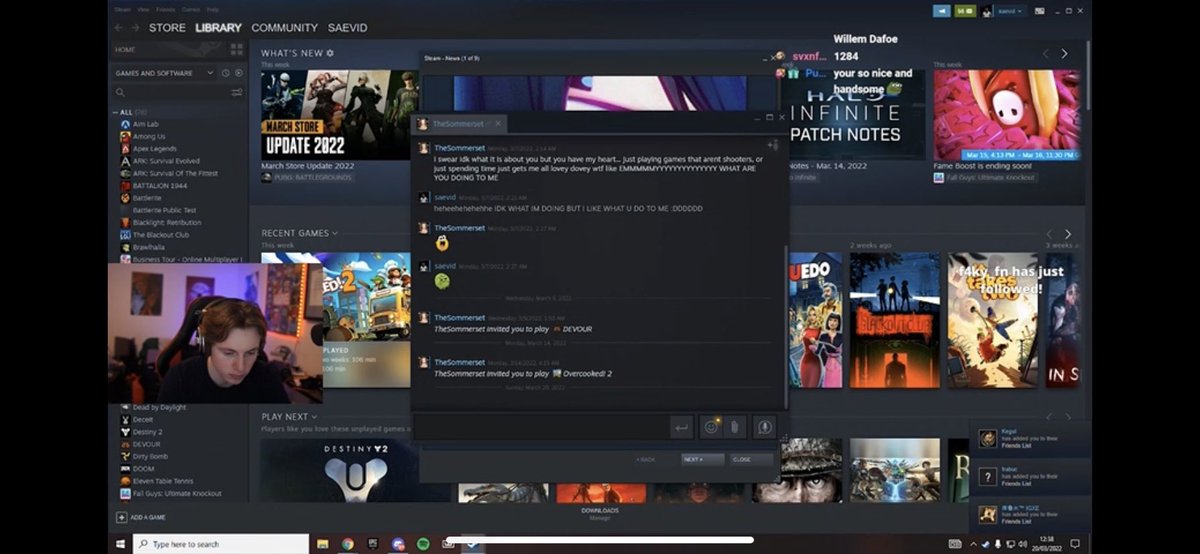Send the chat message with enter icon
1200x554 pixels.
682,427
